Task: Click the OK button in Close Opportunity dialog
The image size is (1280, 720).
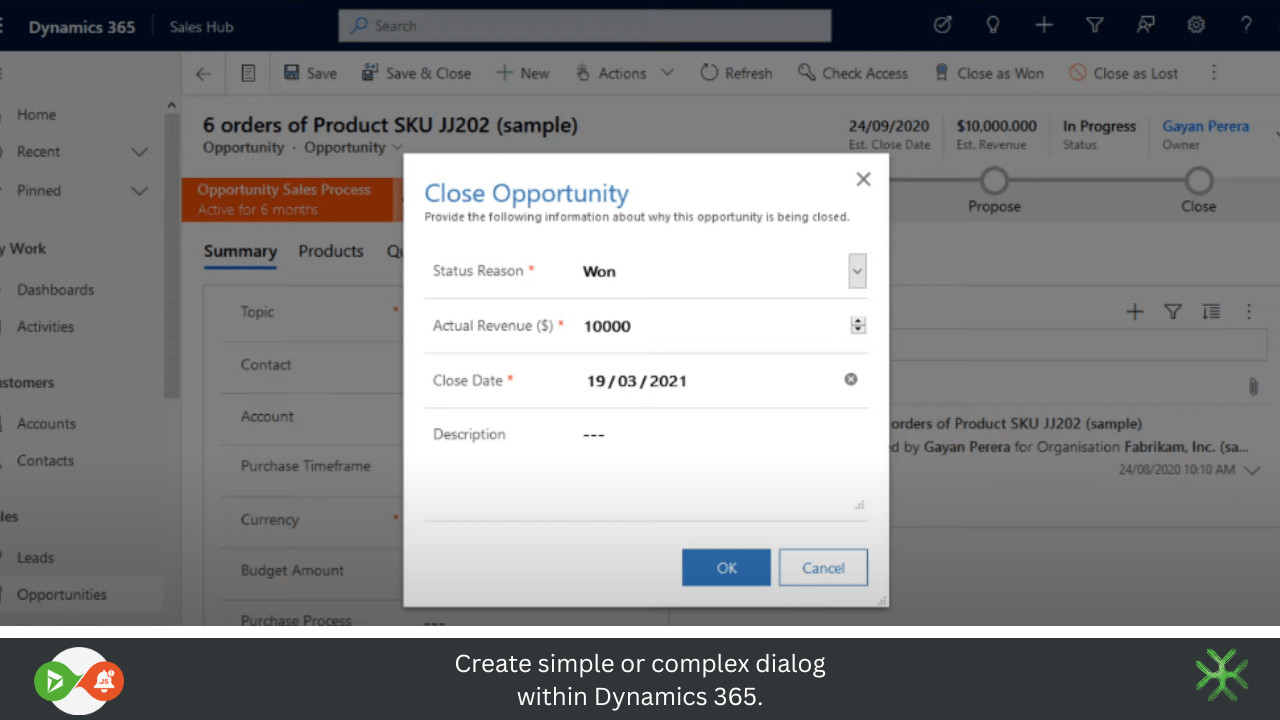Action: coord(726,567)
